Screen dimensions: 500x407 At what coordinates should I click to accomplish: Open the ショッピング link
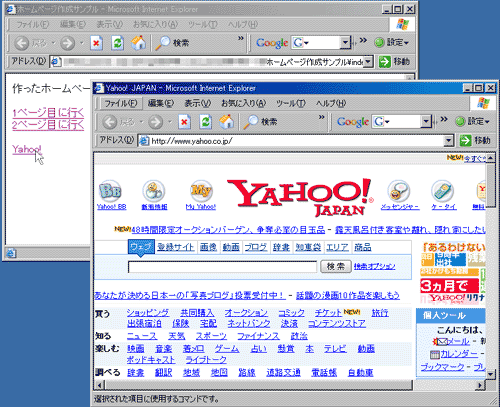tap(148, 313)
